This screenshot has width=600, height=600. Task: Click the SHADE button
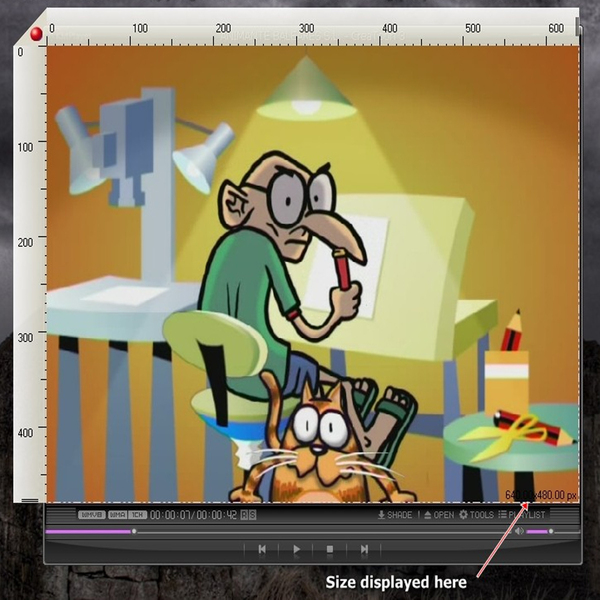click(x=395, y=515)
